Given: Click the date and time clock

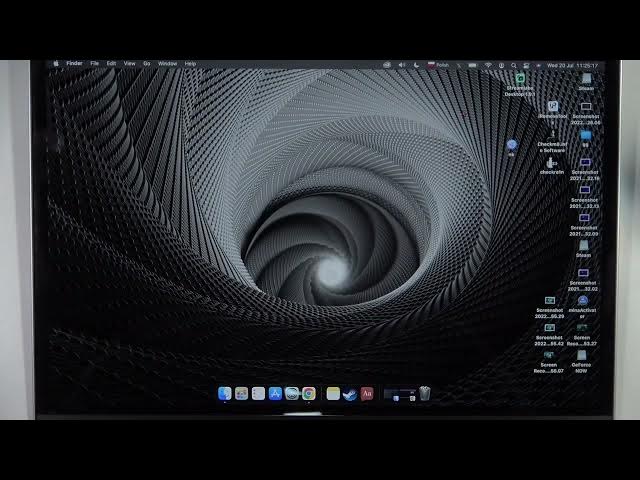Looking at the screenshot, I should coord(572,65).
